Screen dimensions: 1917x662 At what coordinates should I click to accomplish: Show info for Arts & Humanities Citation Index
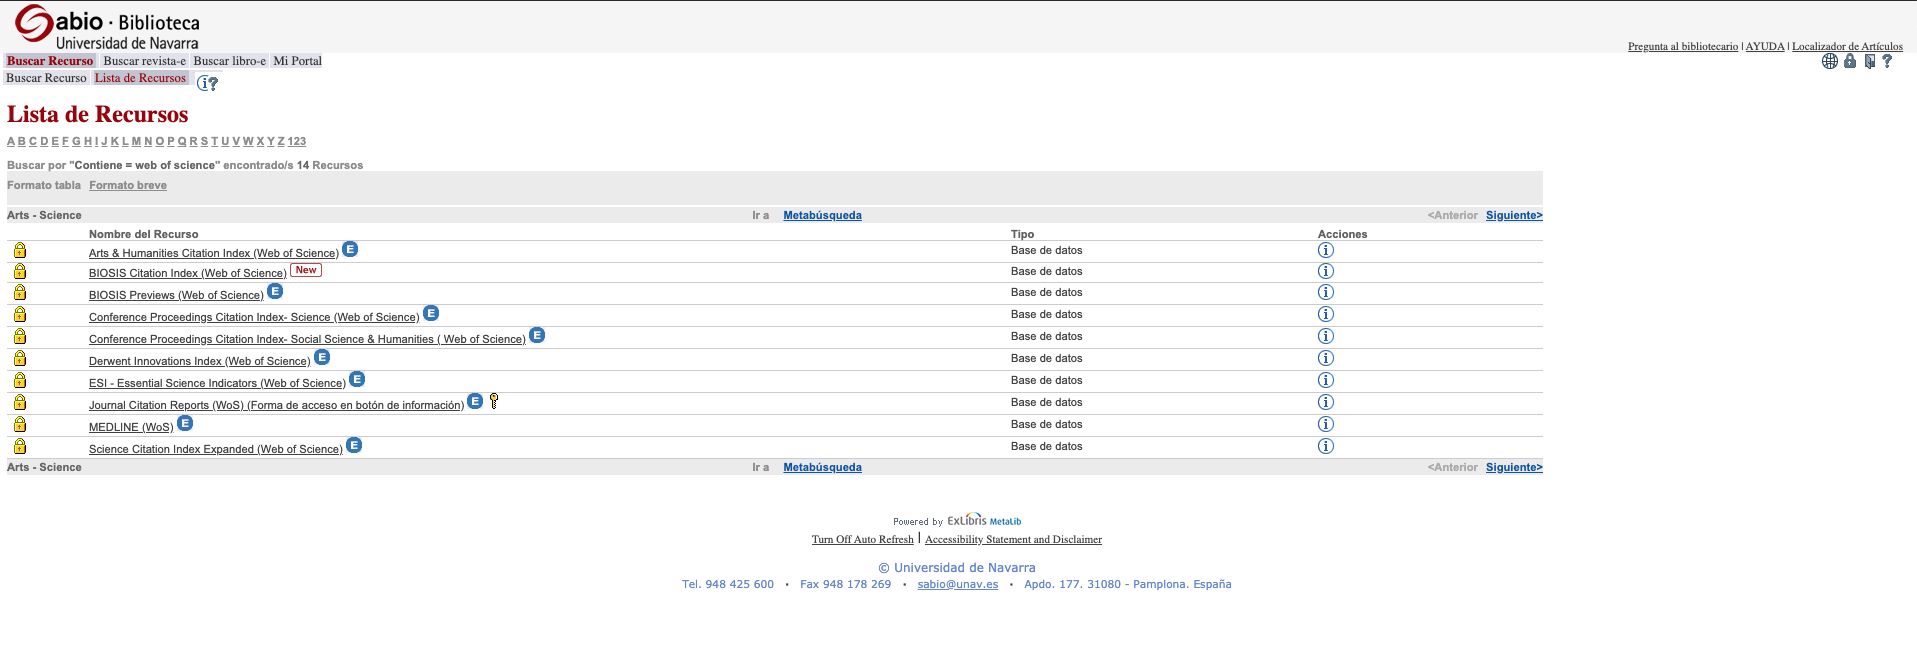click(x=1325, y=250)
